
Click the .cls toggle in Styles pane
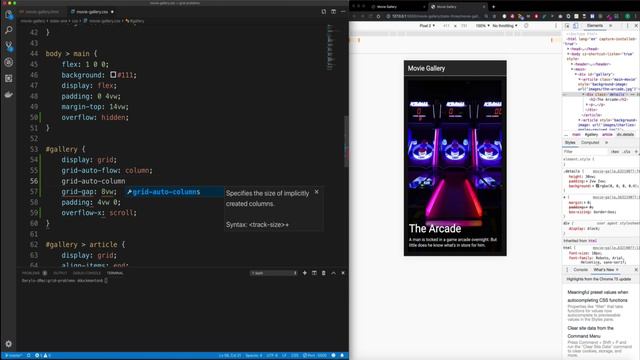[x=627, y=152]
